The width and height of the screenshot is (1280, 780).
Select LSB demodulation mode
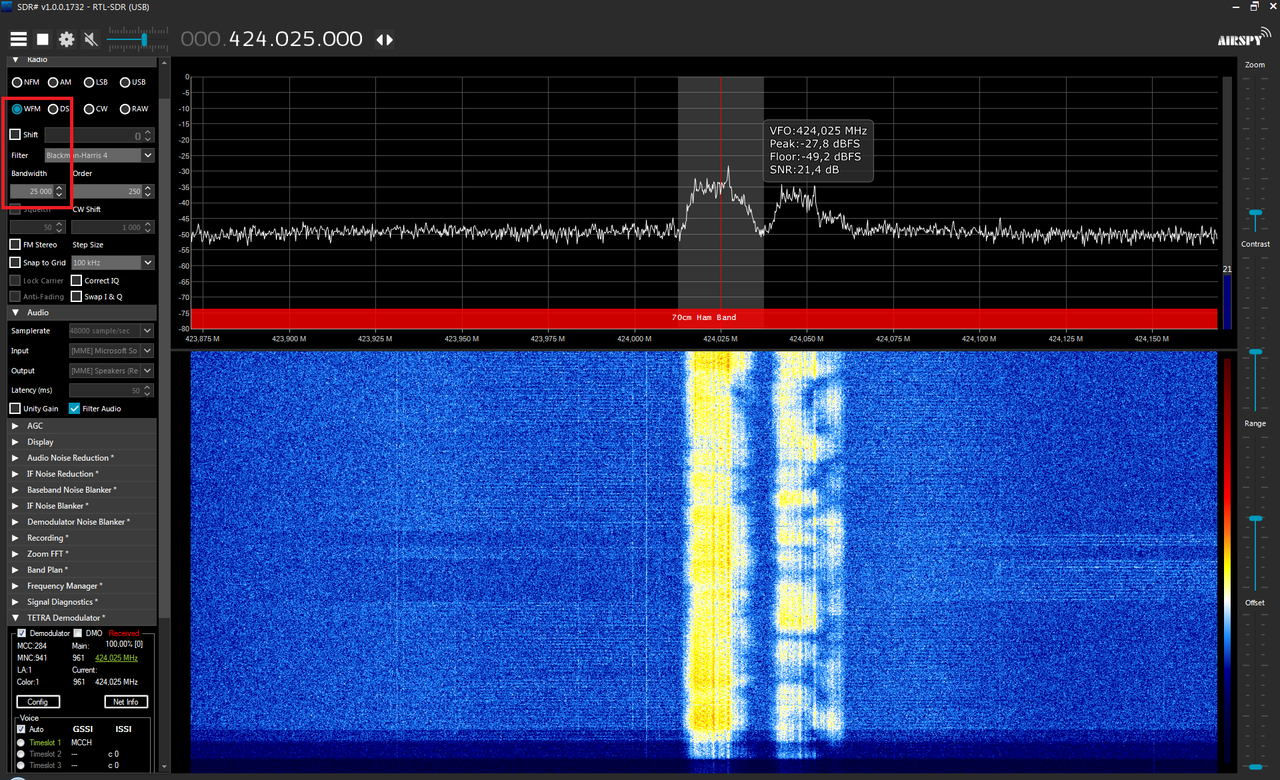pos(96,82)
